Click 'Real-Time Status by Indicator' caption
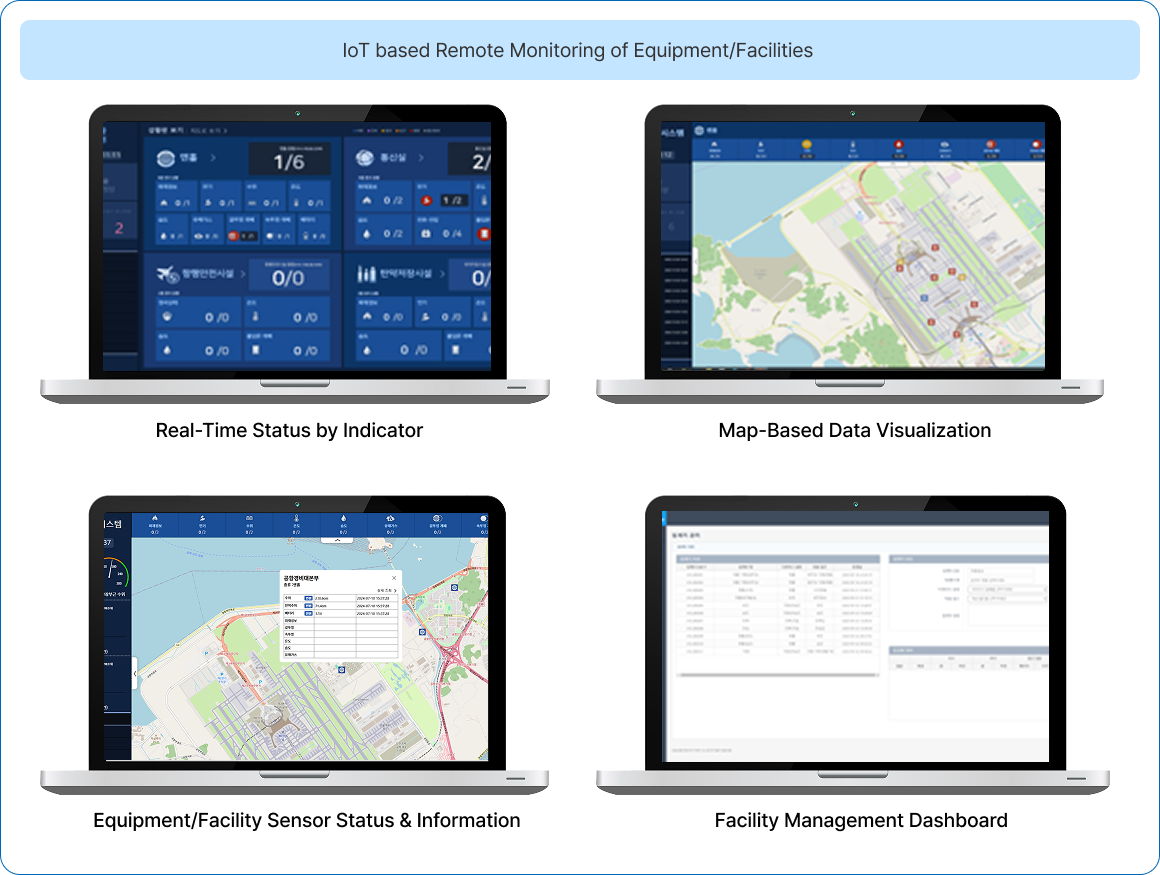The image size is (1160, 875). pyautogui.click(x=289, y=430)
